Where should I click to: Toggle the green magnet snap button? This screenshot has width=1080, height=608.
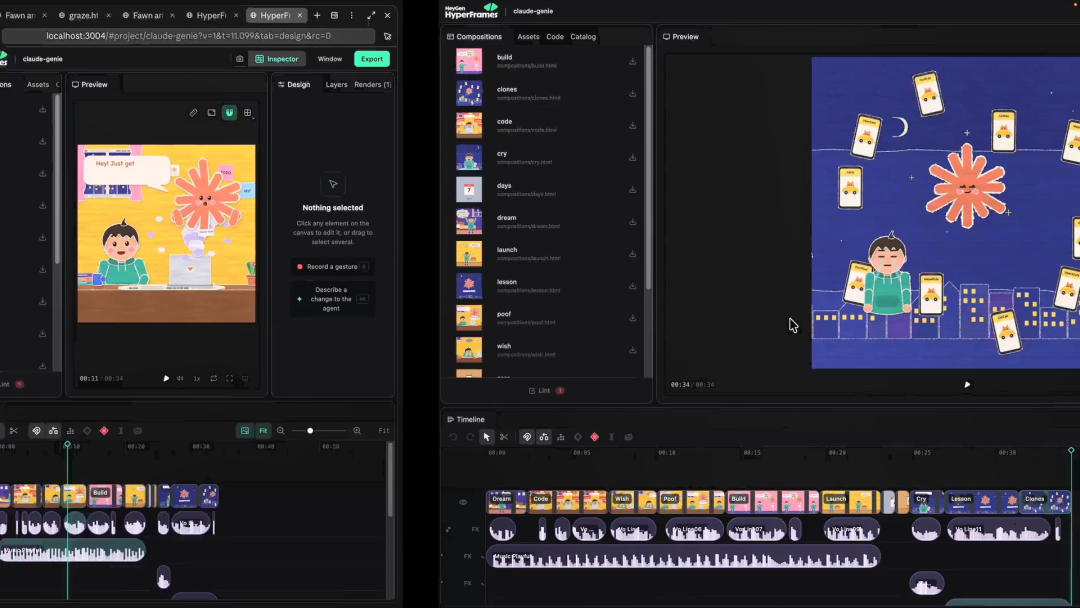tap(229, 112)
